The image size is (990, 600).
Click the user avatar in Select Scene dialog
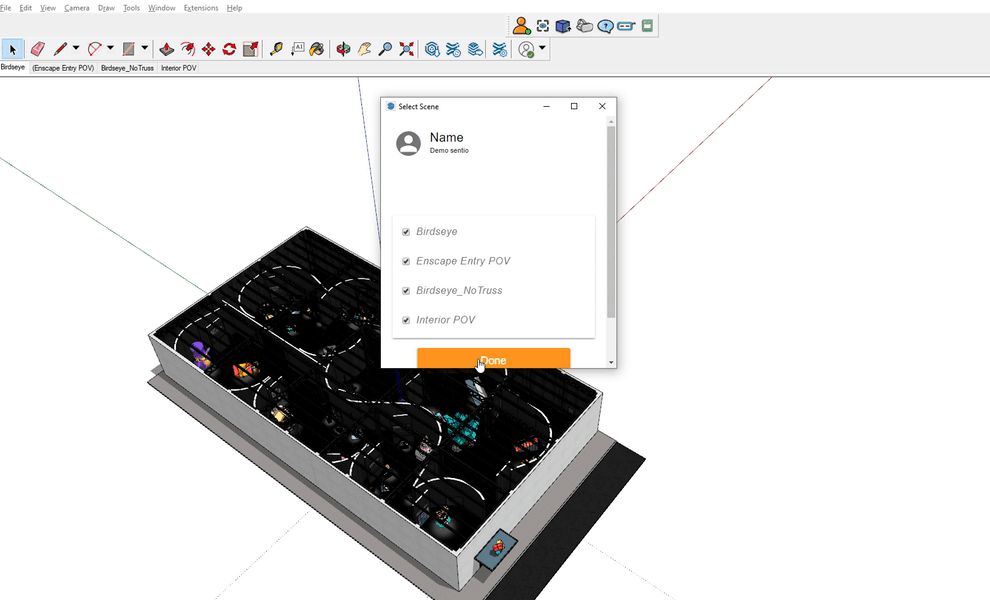(409, 143)
